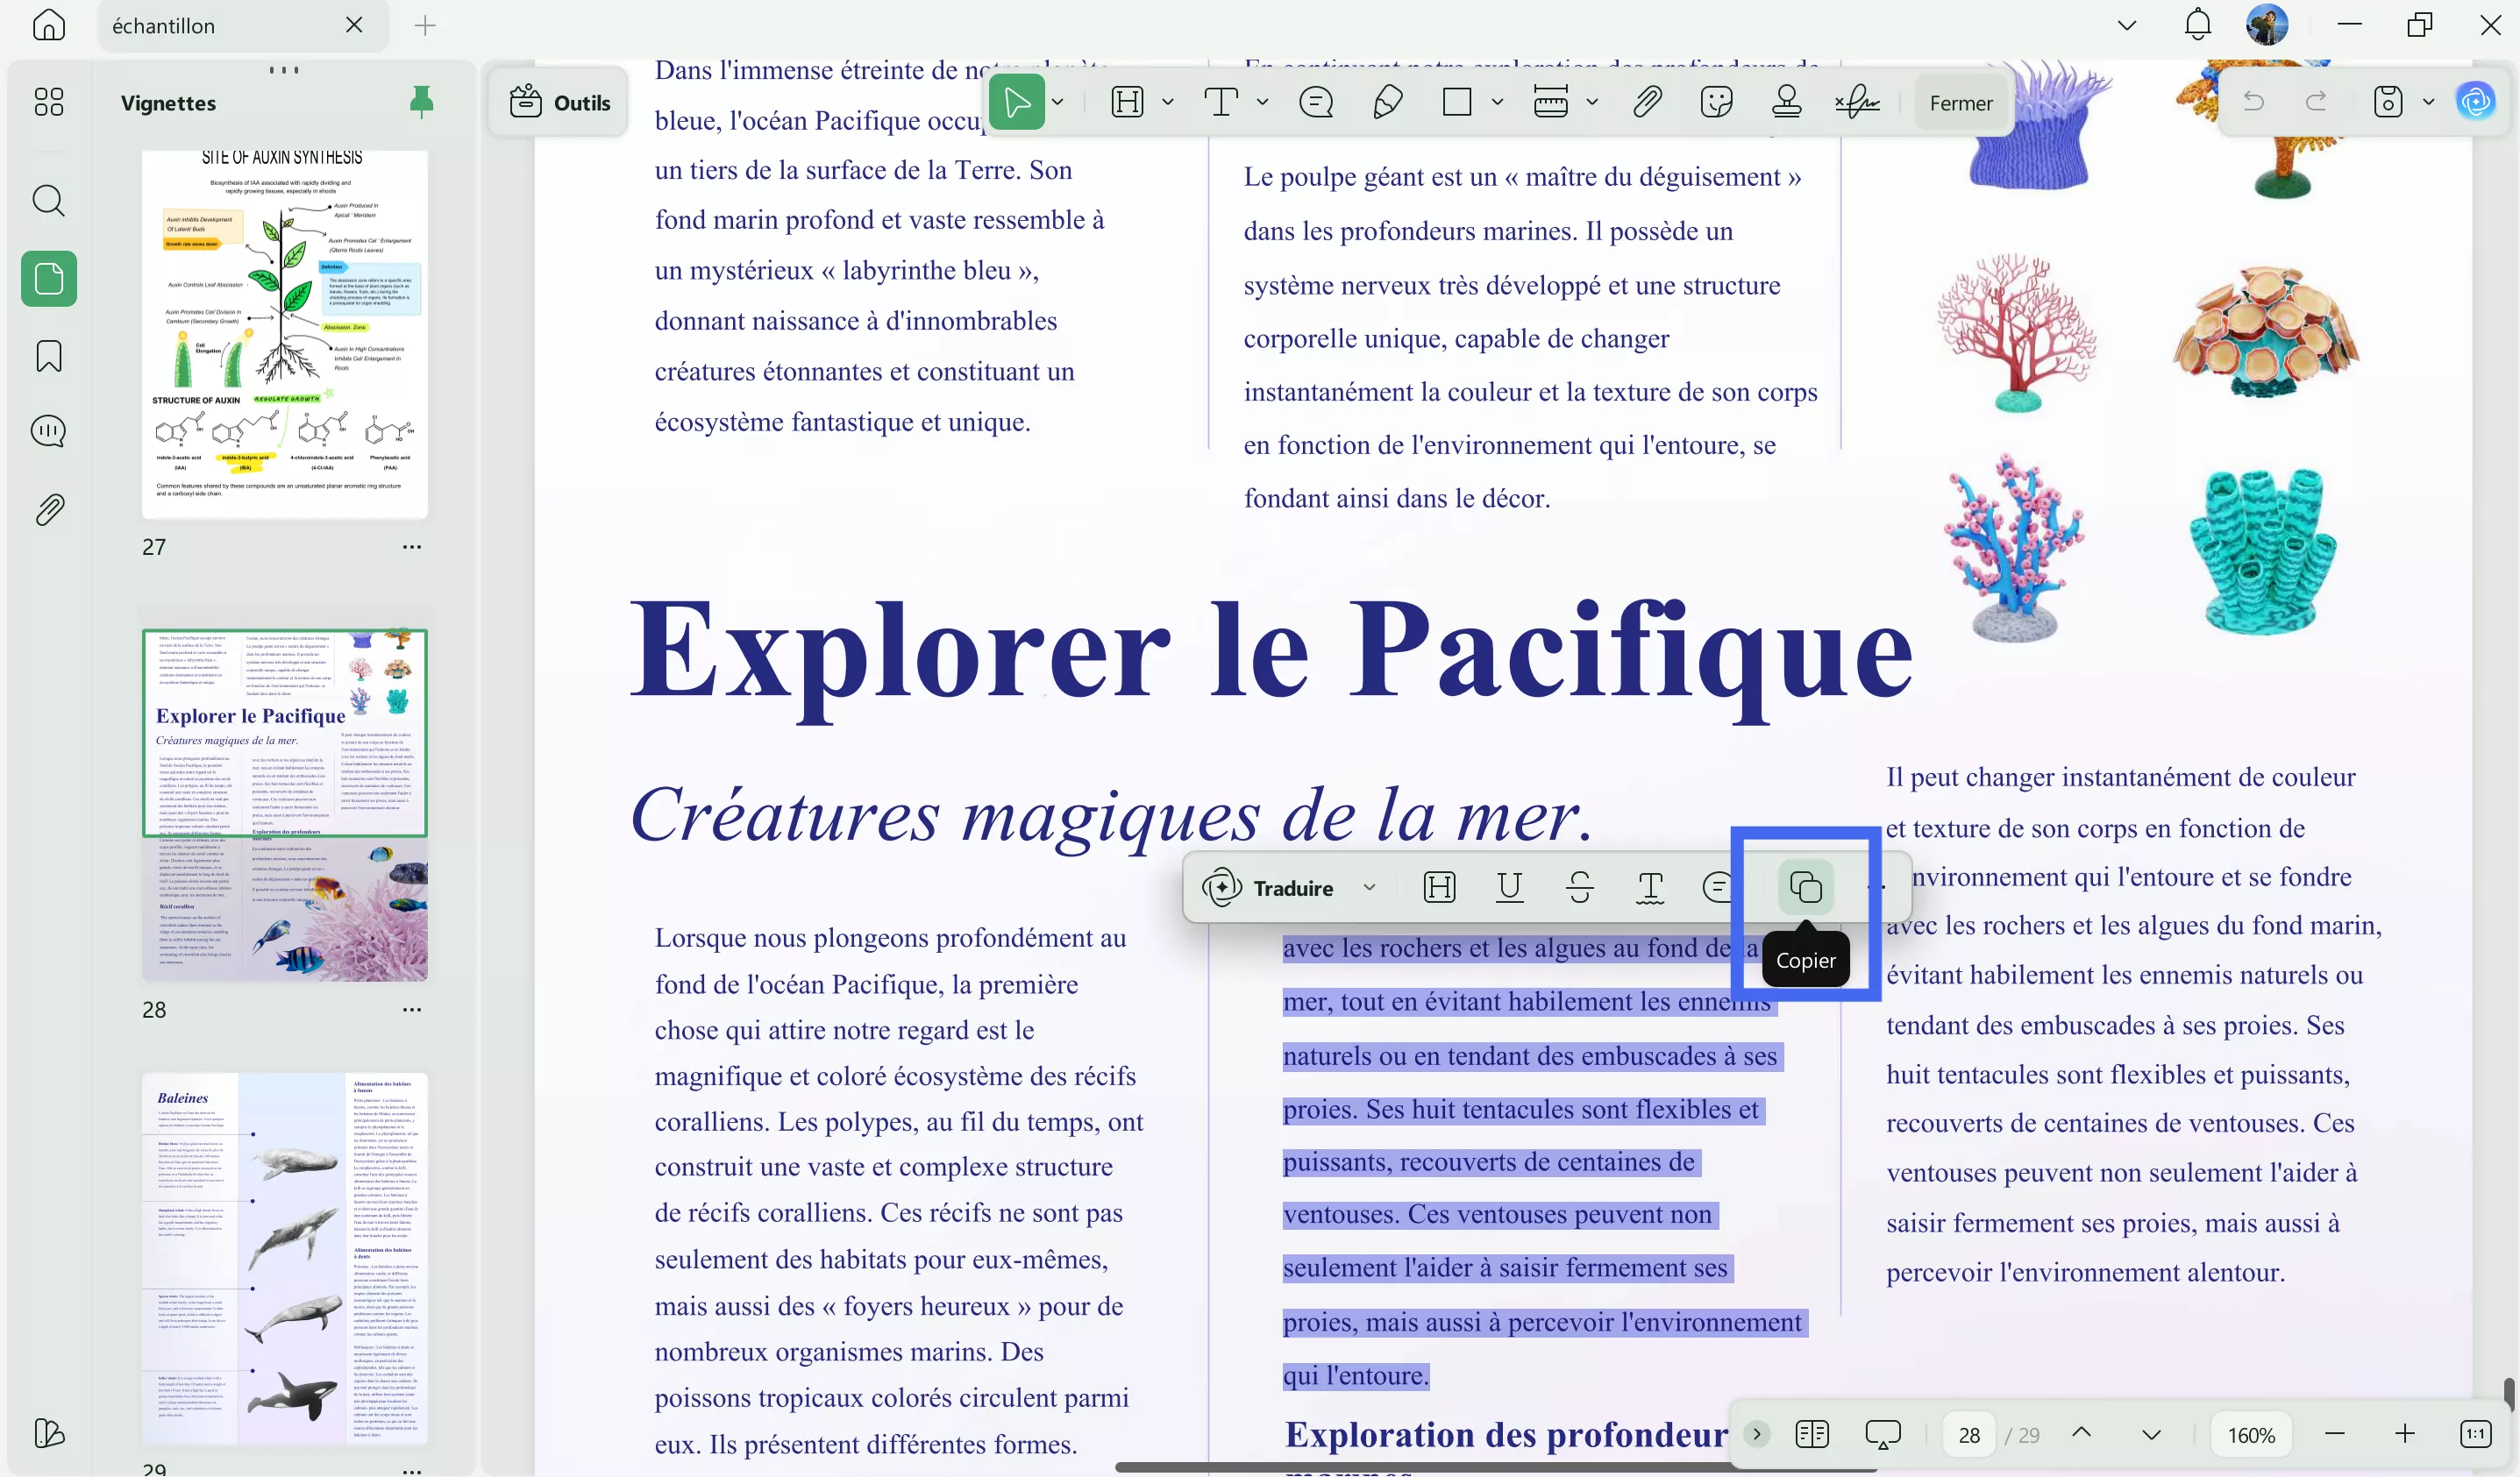The image size is (2520, 1477).
Task: Select the stamp tool
Action: click(x=1787, y=101)
